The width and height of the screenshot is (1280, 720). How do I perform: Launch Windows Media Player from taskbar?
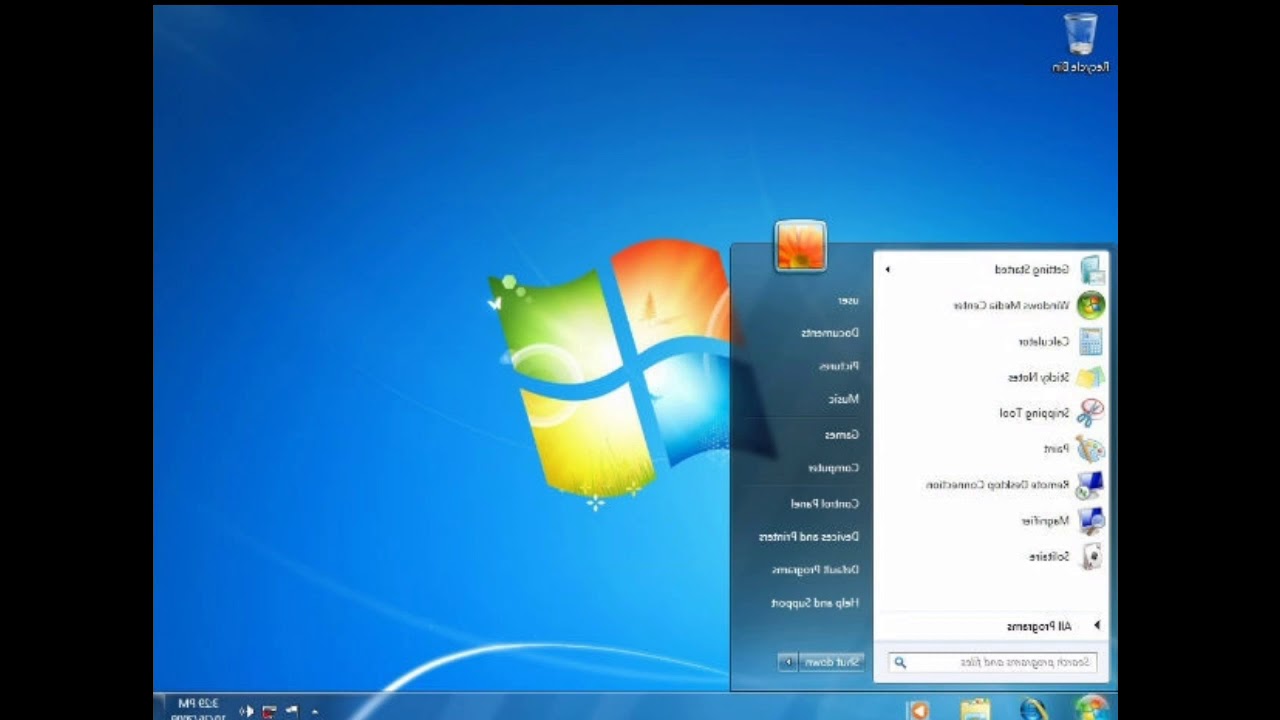(x=917, y=709)
